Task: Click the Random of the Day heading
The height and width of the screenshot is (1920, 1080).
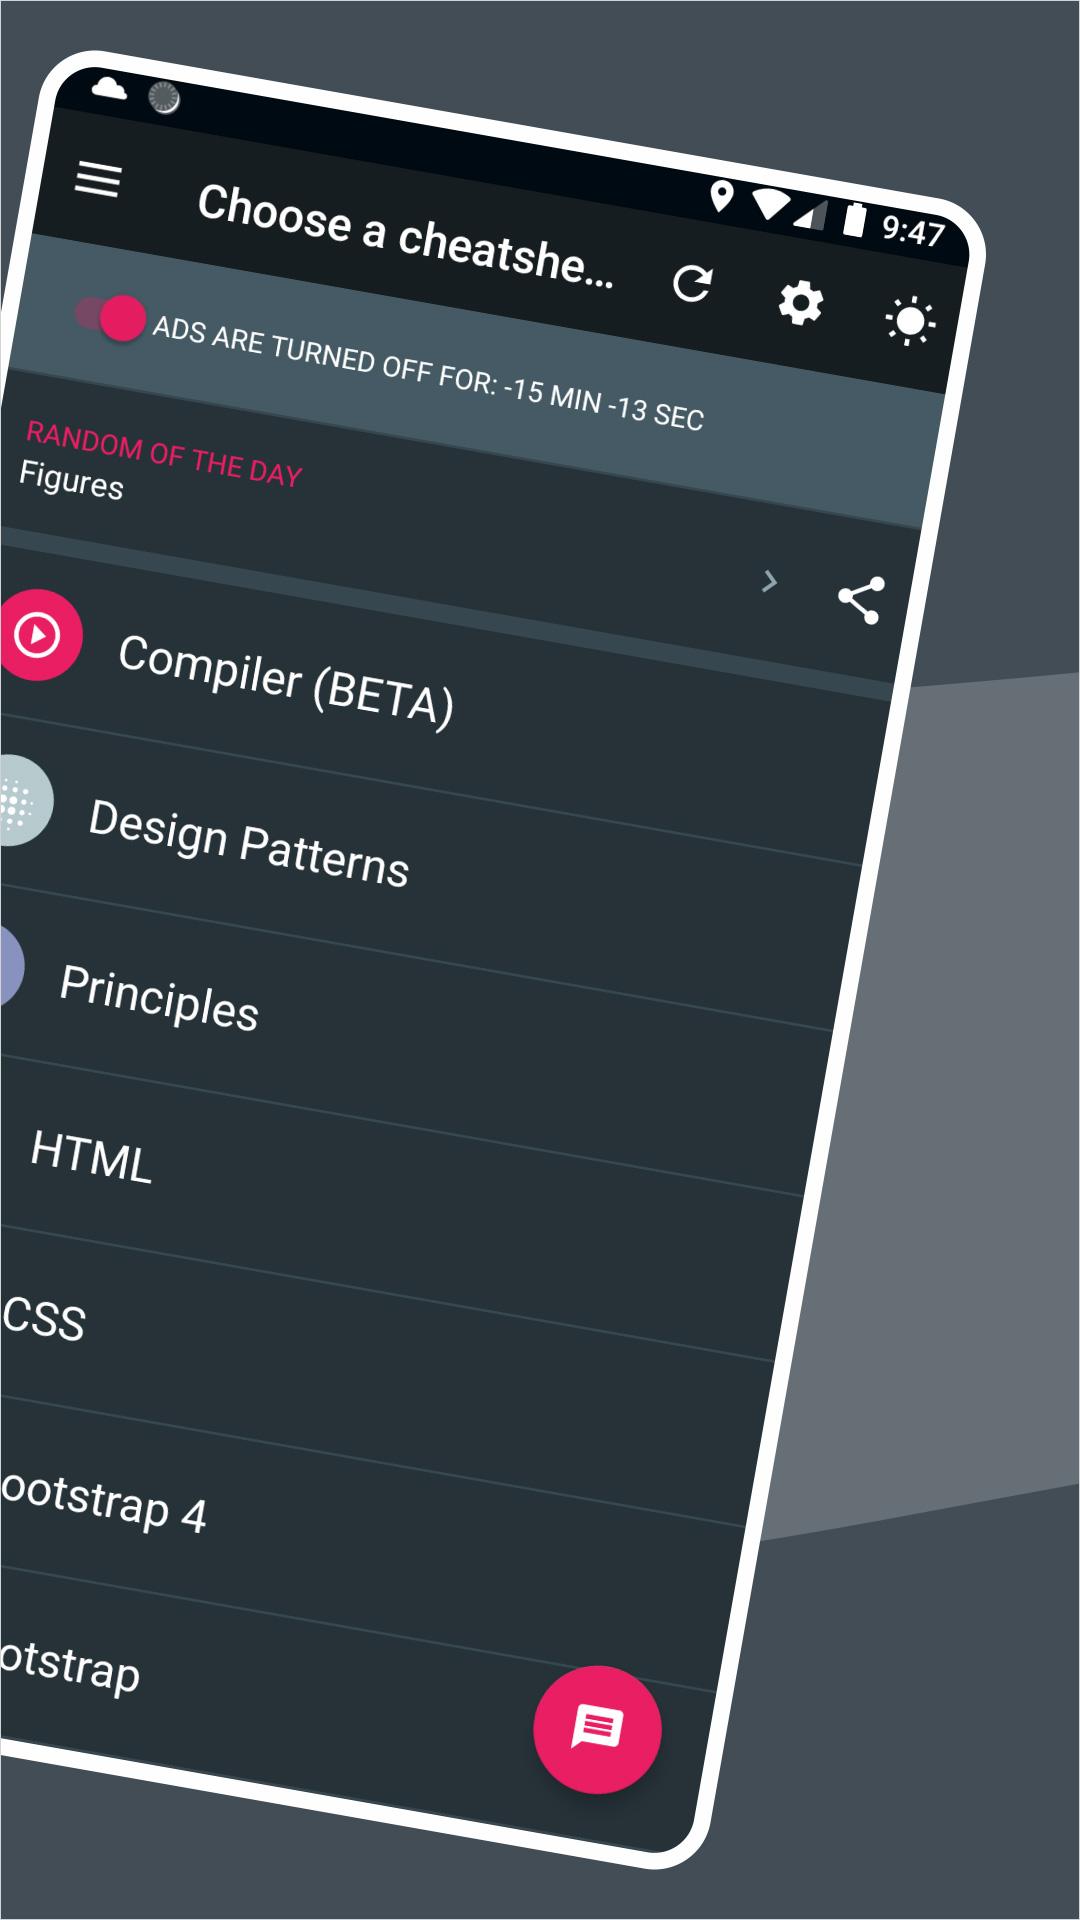Action: [164, 454]
